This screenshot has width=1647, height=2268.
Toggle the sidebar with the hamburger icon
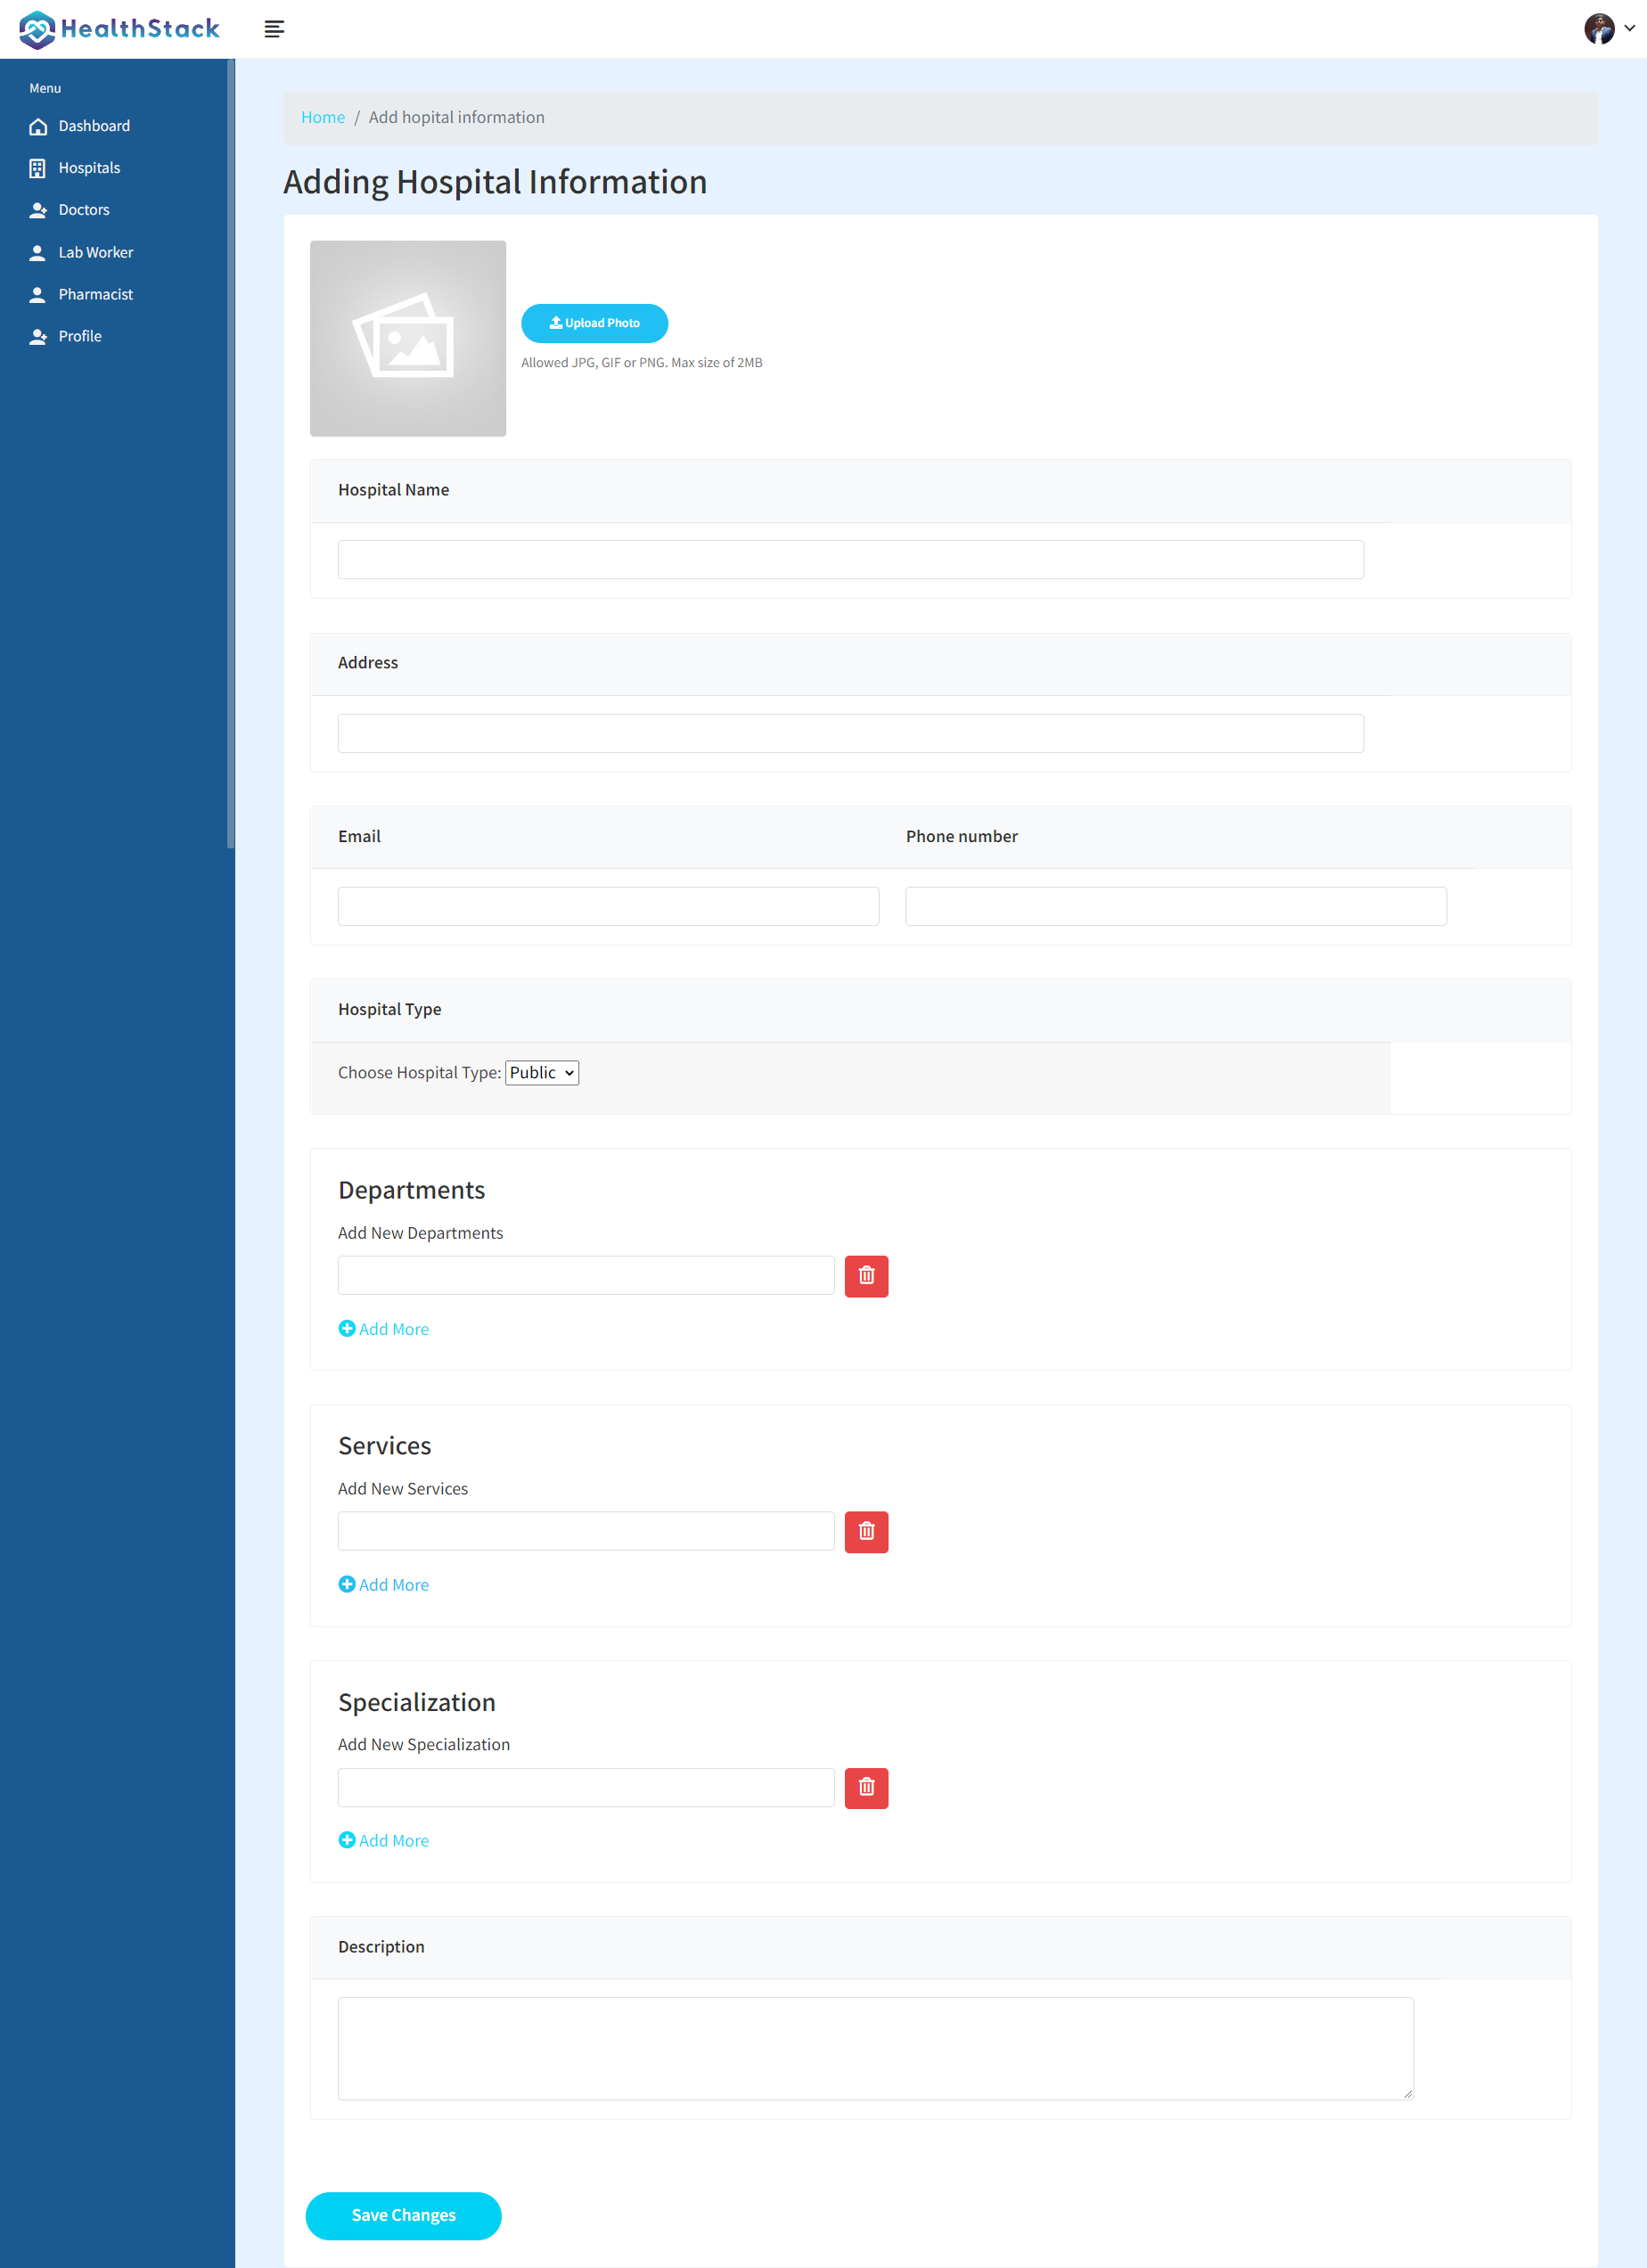click(x=274, y=29)
